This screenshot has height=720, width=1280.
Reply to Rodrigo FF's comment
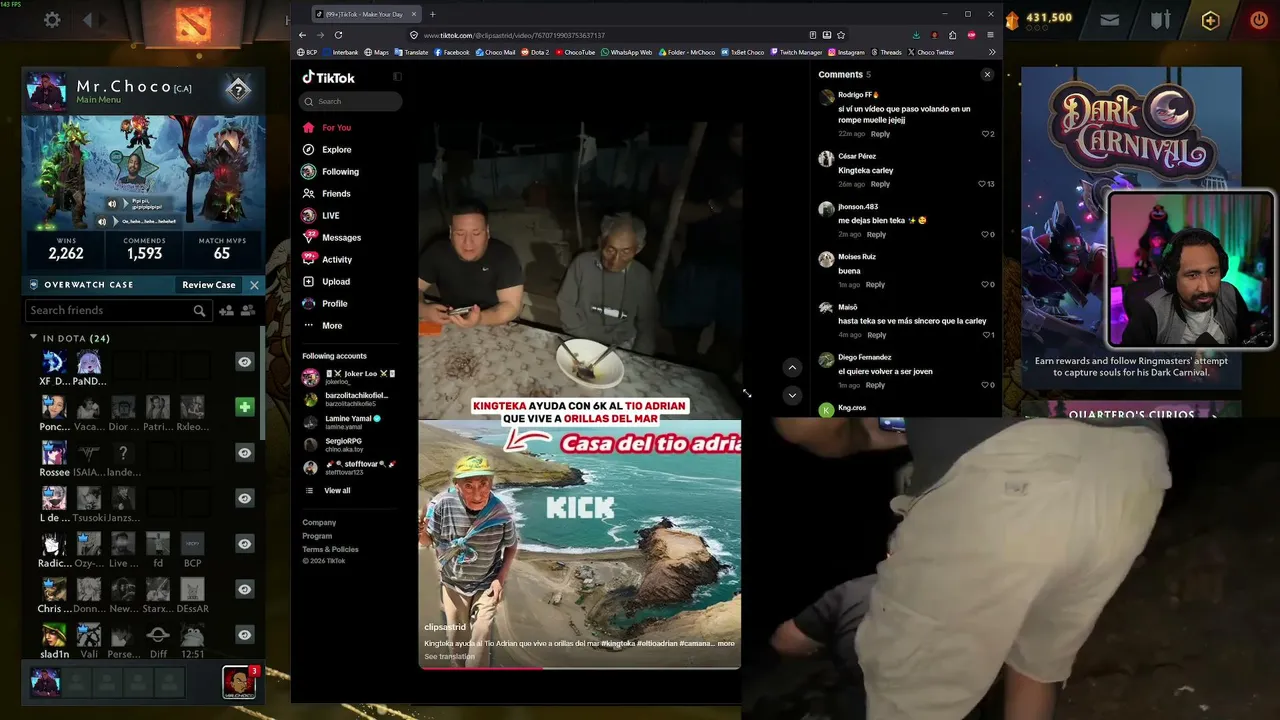tap(880, 134)
